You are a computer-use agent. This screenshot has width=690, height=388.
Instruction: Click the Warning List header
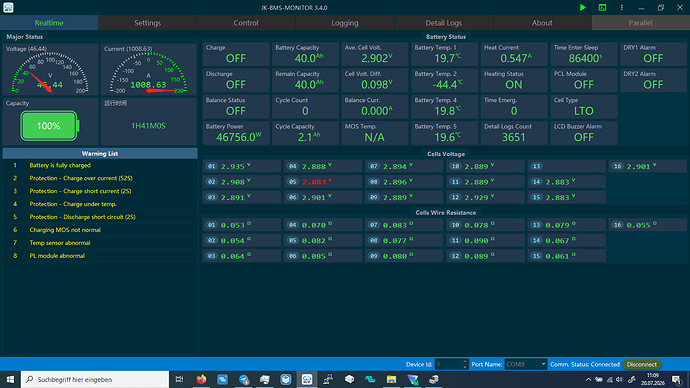tap(100, 154)
